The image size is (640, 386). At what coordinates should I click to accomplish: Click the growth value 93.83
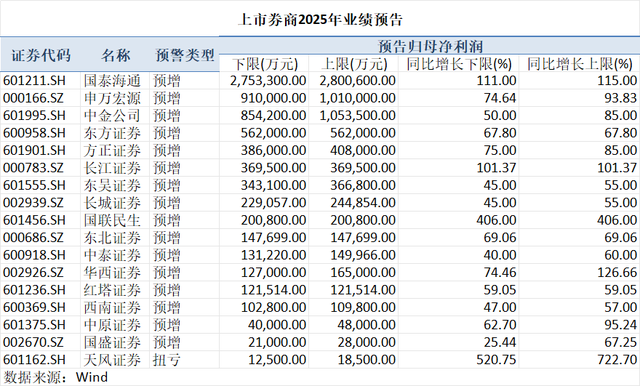pos(620,98)
